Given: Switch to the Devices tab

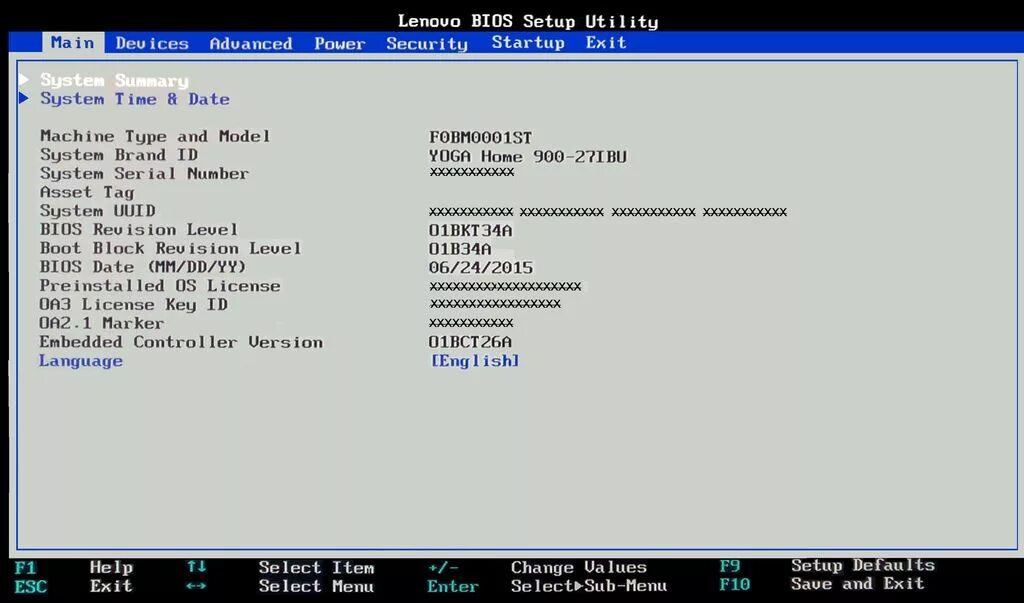Looking at the screenshot, I should click(151, 43).
